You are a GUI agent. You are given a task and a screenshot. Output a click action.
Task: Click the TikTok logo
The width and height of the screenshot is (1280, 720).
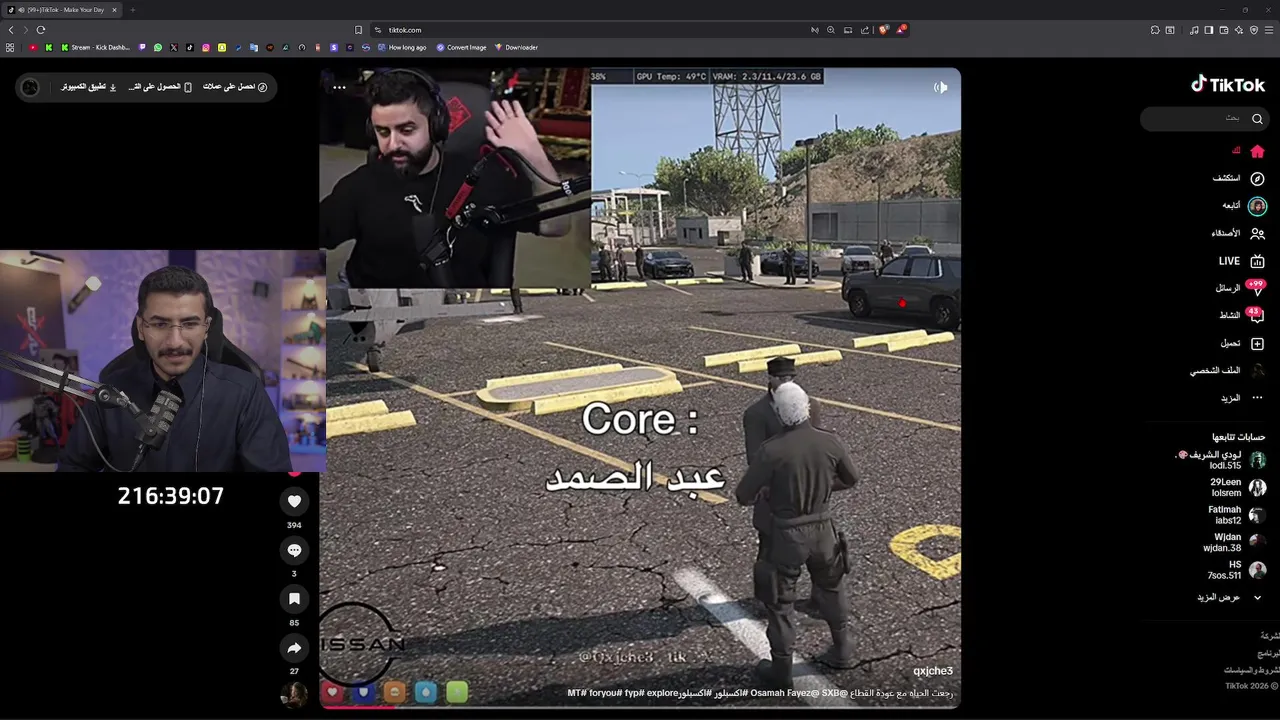[x=1228, y=85]
